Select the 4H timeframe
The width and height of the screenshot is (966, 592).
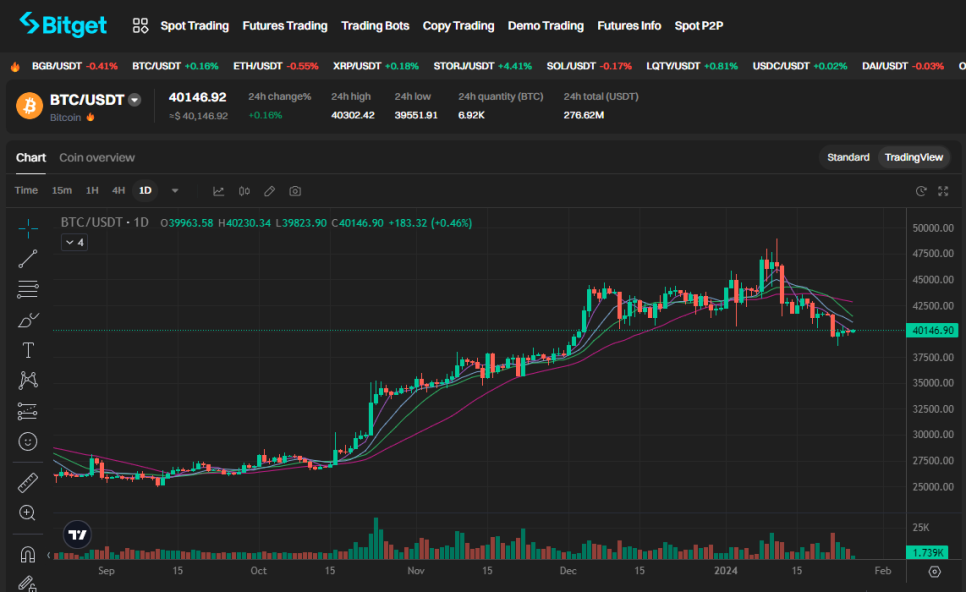tap(118, 190)
